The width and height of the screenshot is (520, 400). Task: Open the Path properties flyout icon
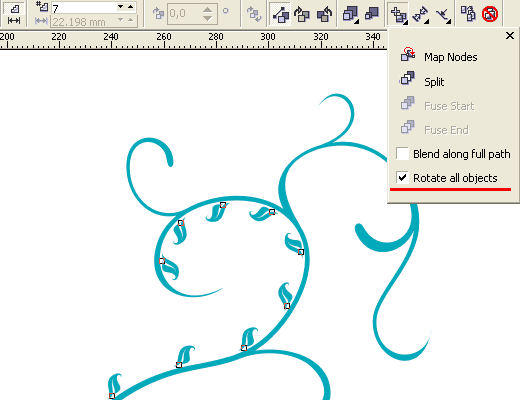pos(444,14)
